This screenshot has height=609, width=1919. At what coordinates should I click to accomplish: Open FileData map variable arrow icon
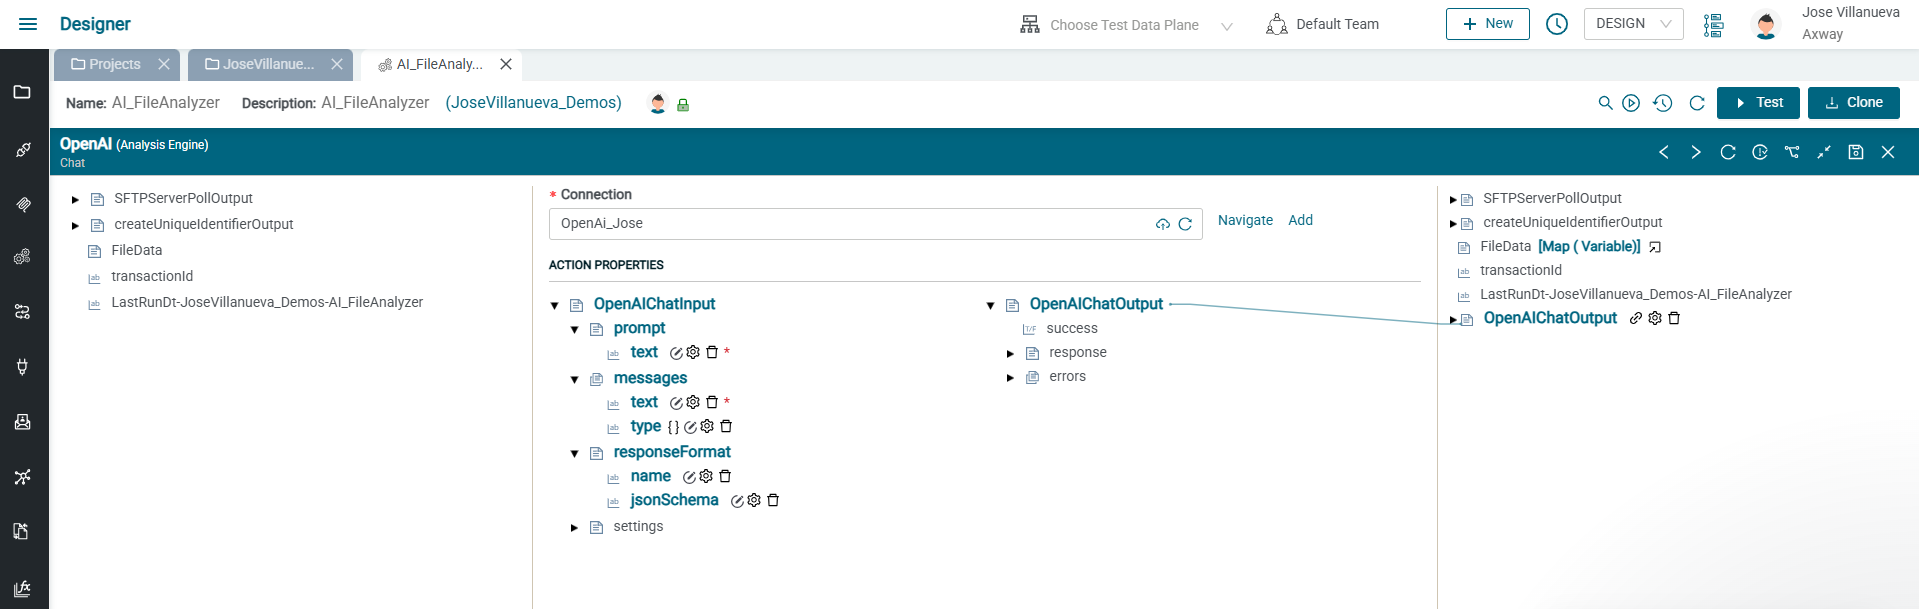(1655, 247)
